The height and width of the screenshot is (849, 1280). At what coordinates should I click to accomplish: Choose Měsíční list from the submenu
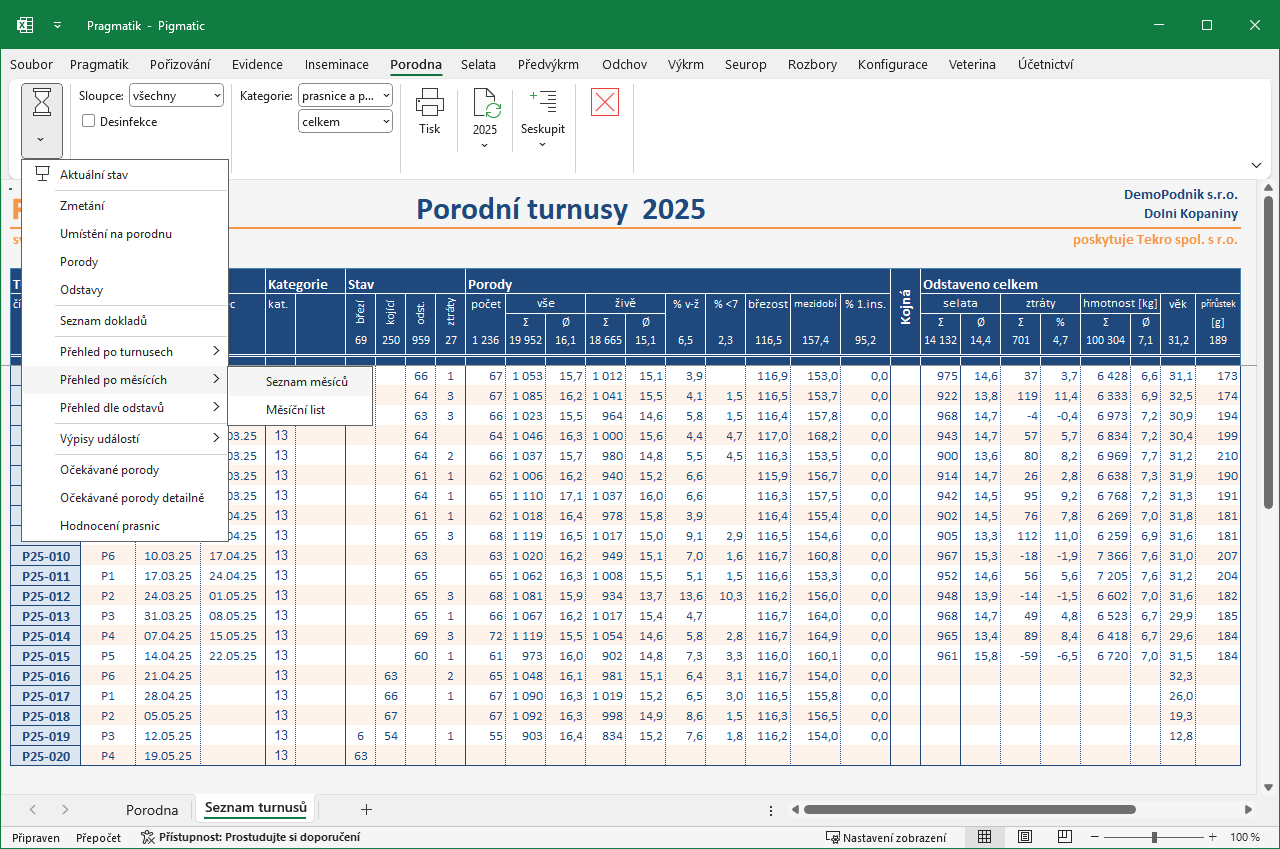click(300, 410)
